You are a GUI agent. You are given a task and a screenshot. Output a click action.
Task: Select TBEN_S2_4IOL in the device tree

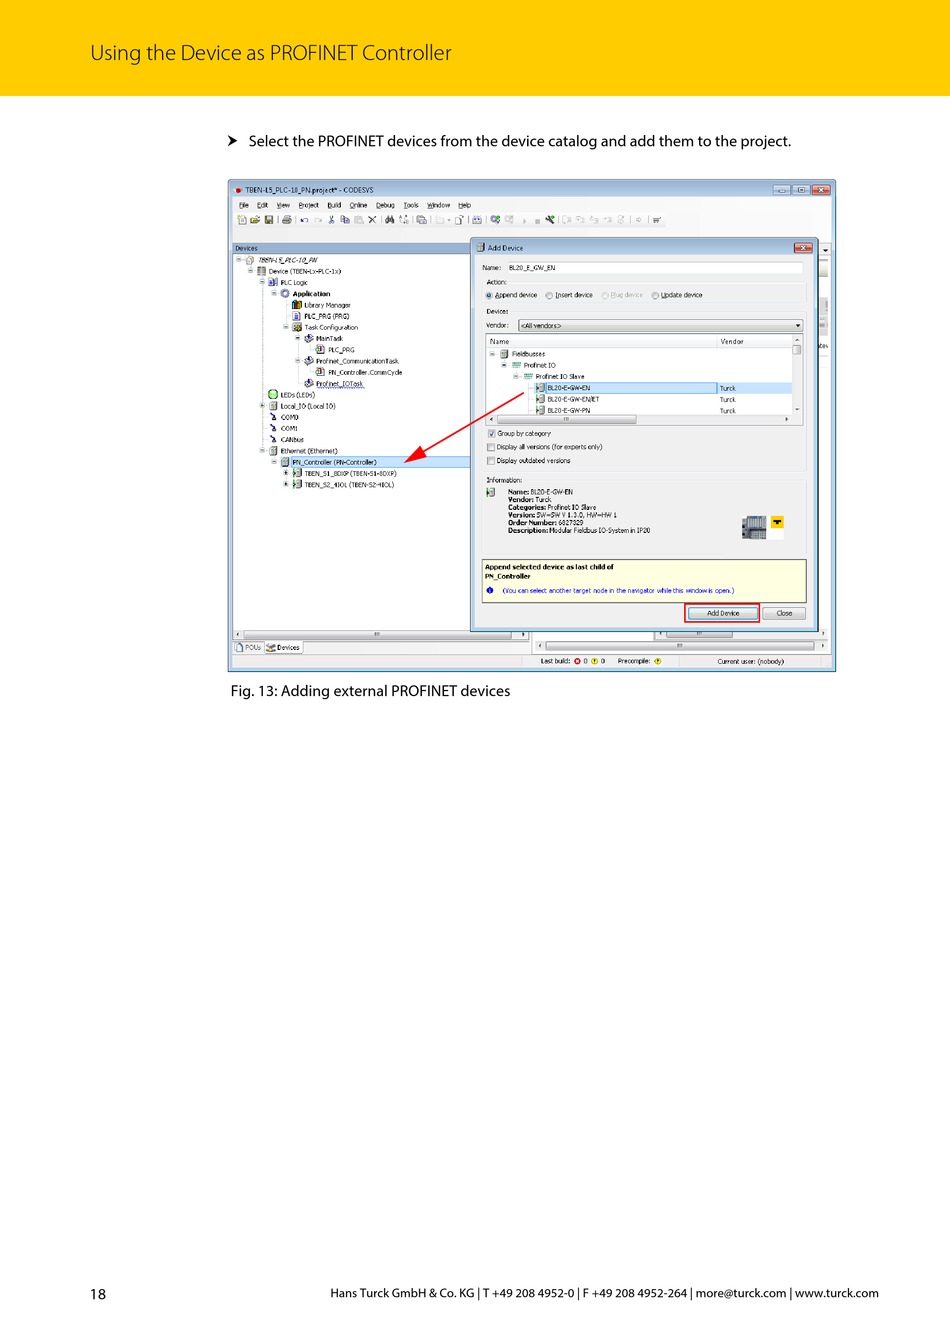click(x=349, y=485)
